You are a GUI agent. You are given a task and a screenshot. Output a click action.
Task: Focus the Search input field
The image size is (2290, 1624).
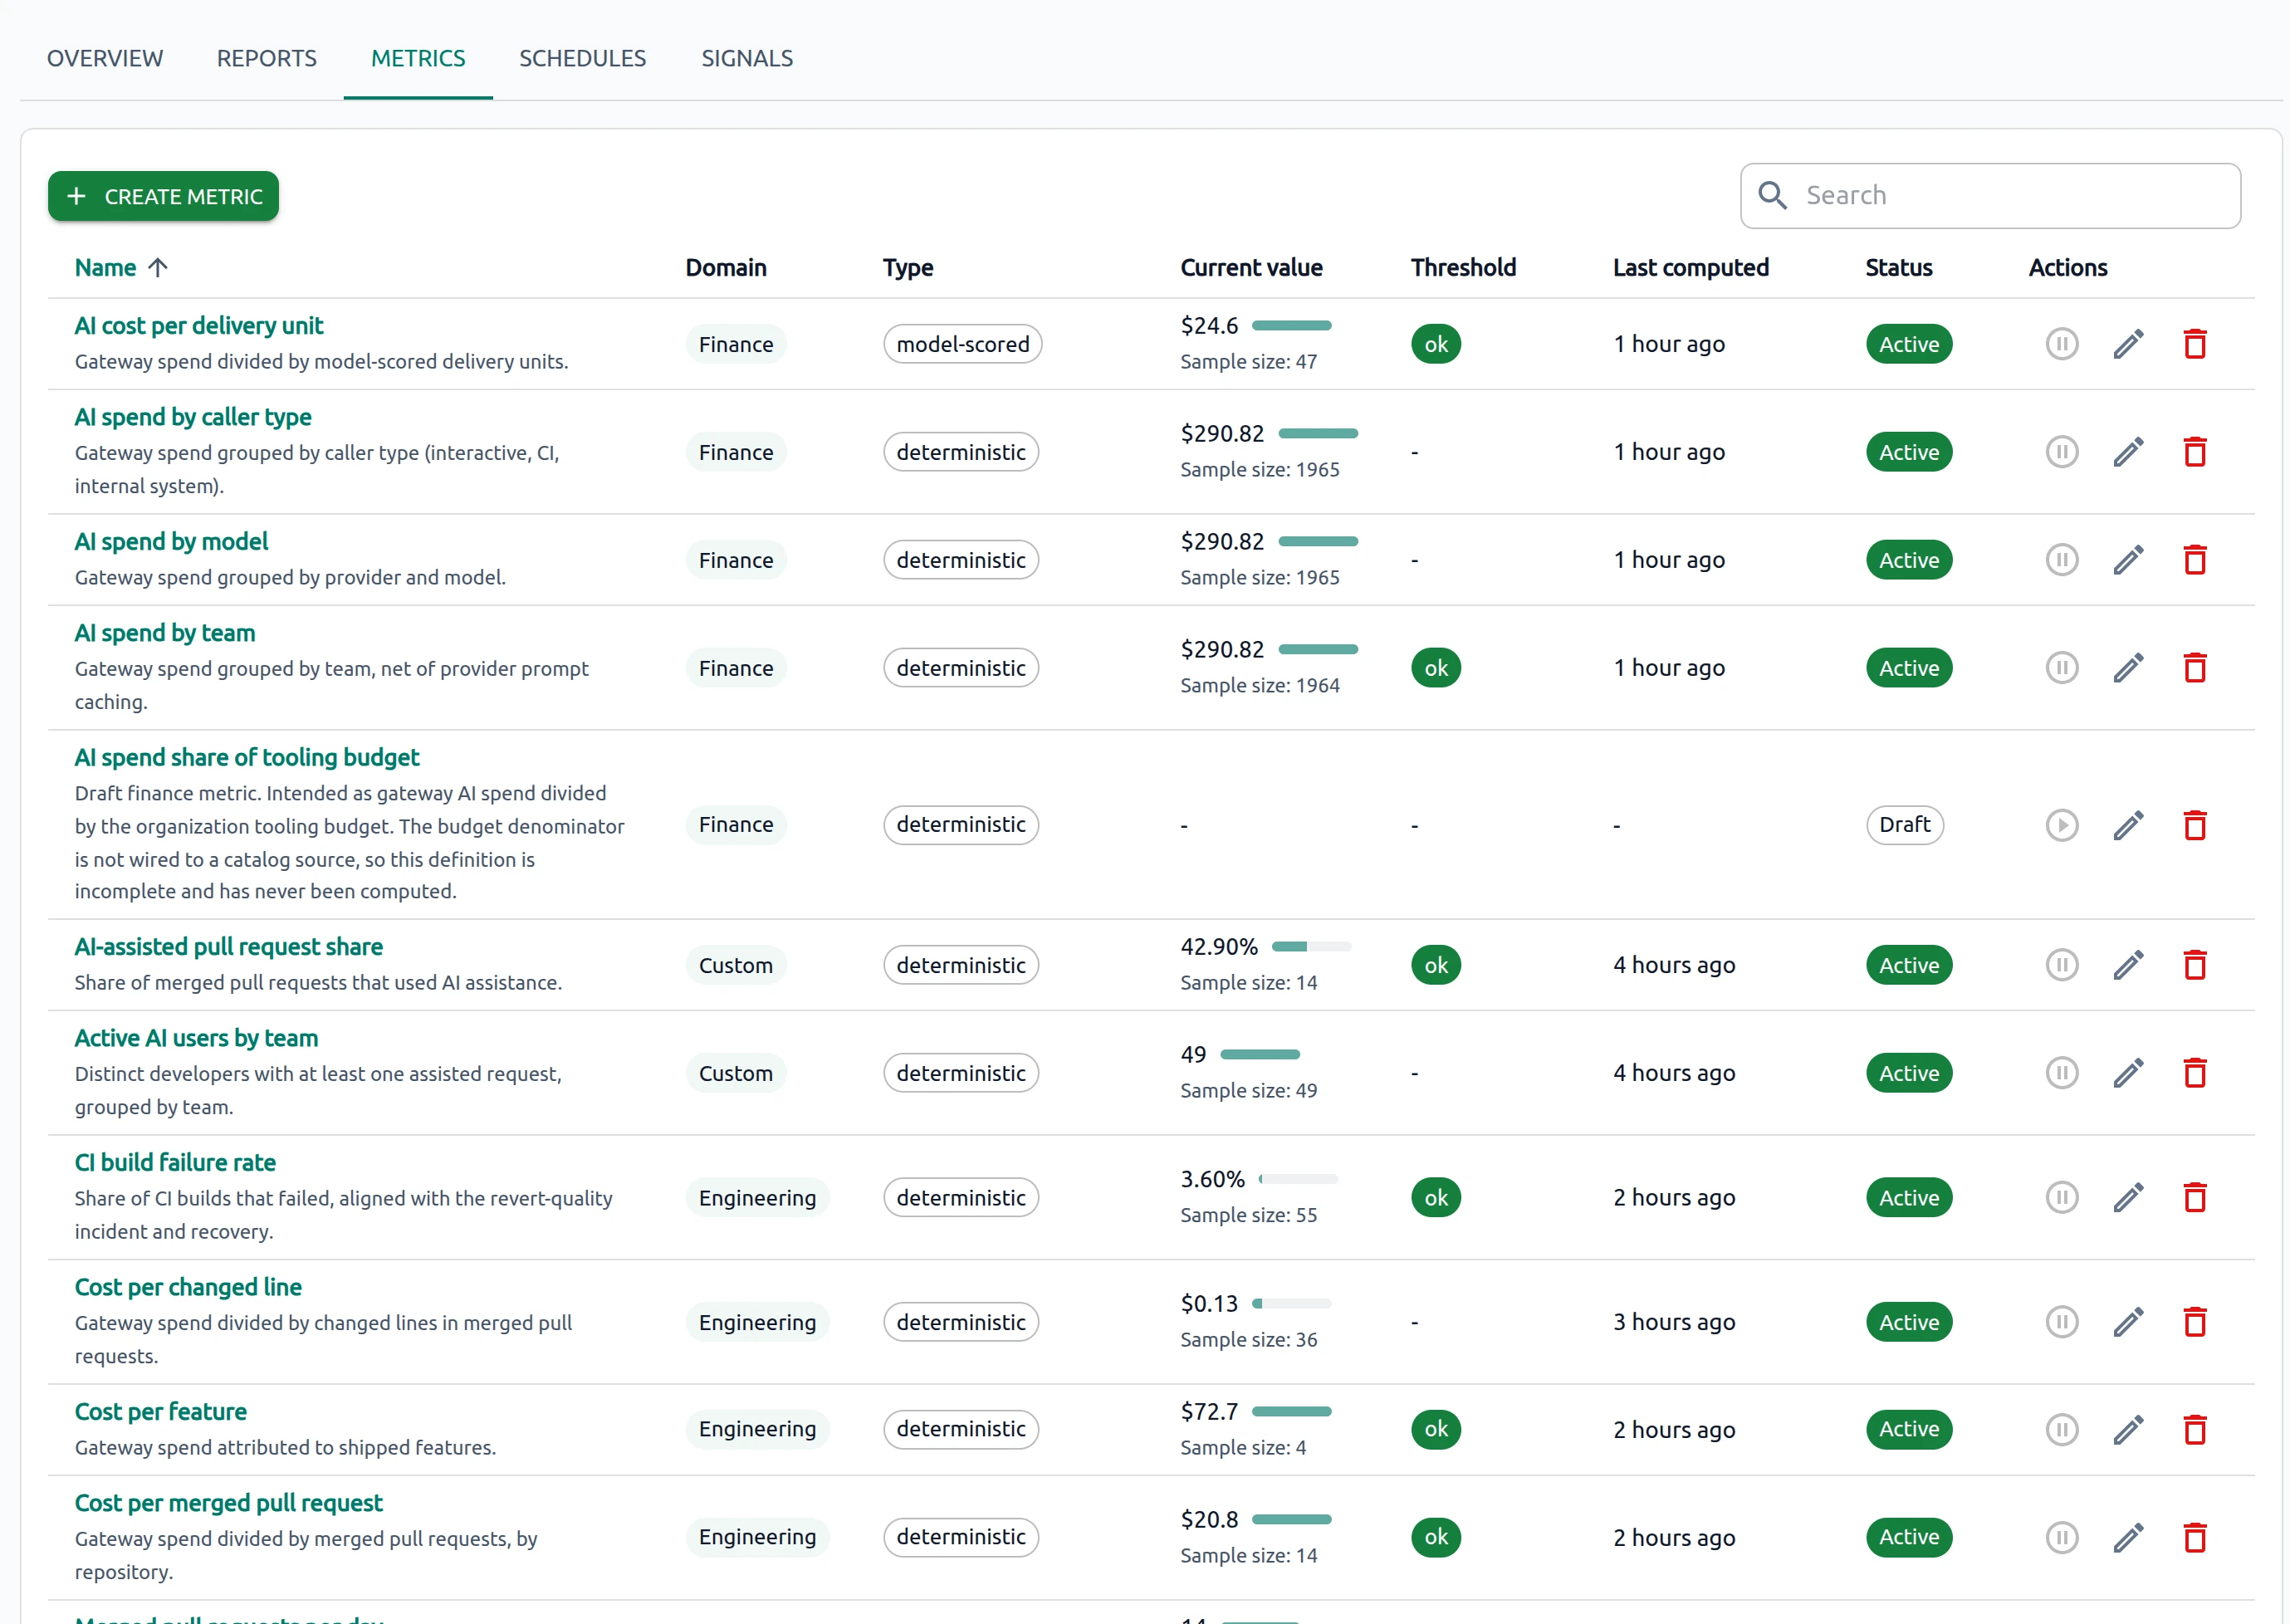pyautogui.click(x=1990, y=196)
